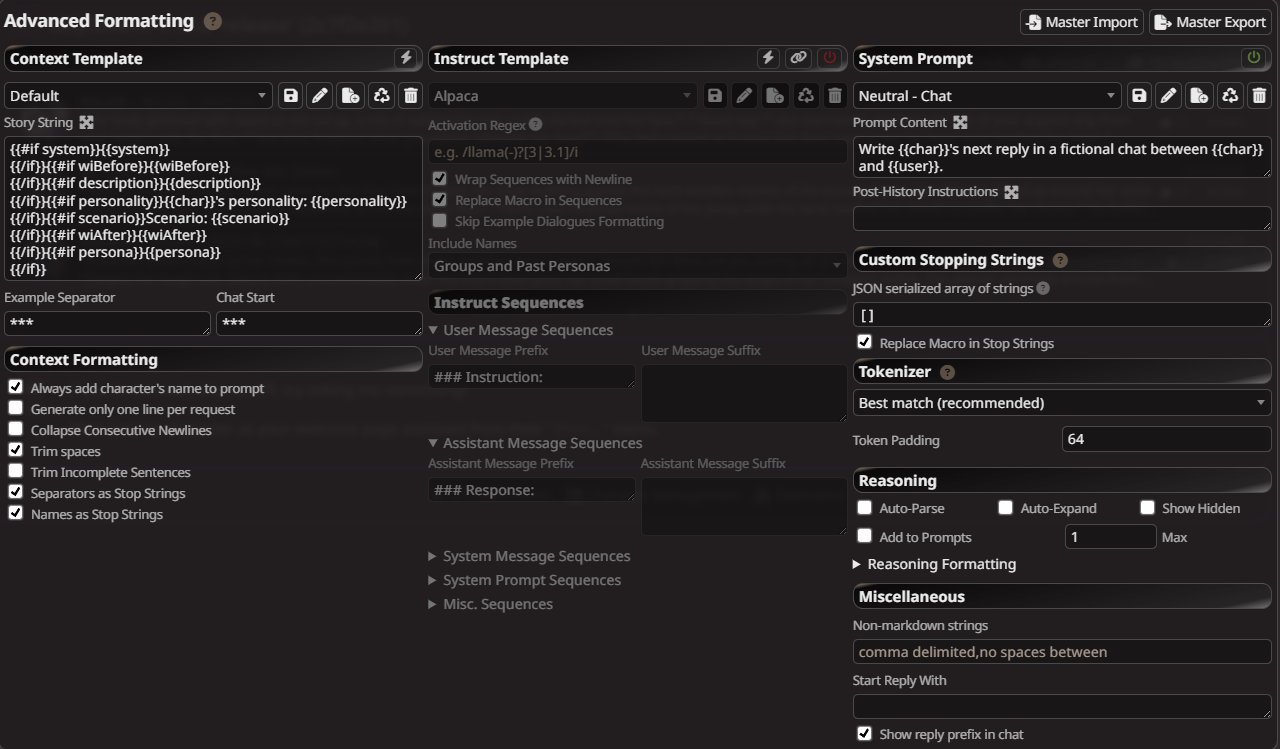1280x749 pixels.
Task: Enable Trim Incomplete Sentences
Action: pyautogui.click(x=15, y=471)
